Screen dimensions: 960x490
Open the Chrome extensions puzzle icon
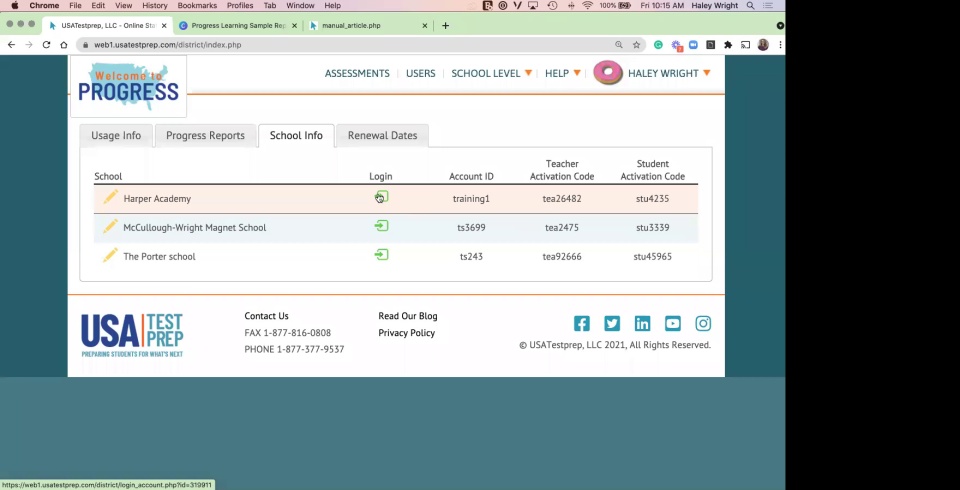728,45
